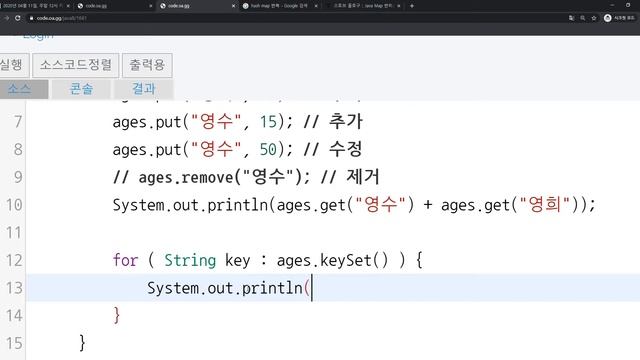Image resolution: width=640 pixels, height=360 pixels.
Task: Click the '// 수정' comment text
Action: (x=333, y=149)
